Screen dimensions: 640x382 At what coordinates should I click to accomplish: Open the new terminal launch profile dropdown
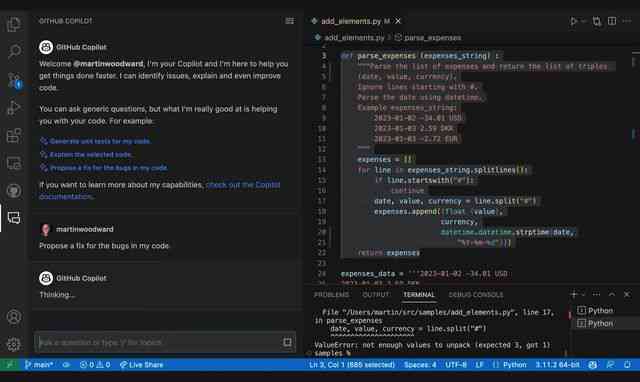(583, 294)
